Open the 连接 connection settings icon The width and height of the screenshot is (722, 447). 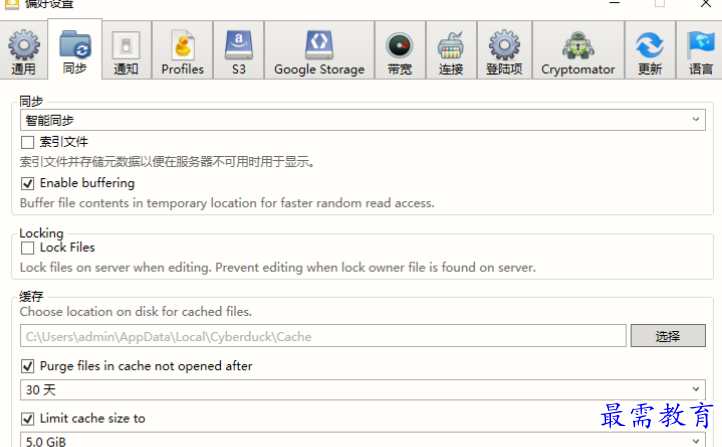click(451, 46)
